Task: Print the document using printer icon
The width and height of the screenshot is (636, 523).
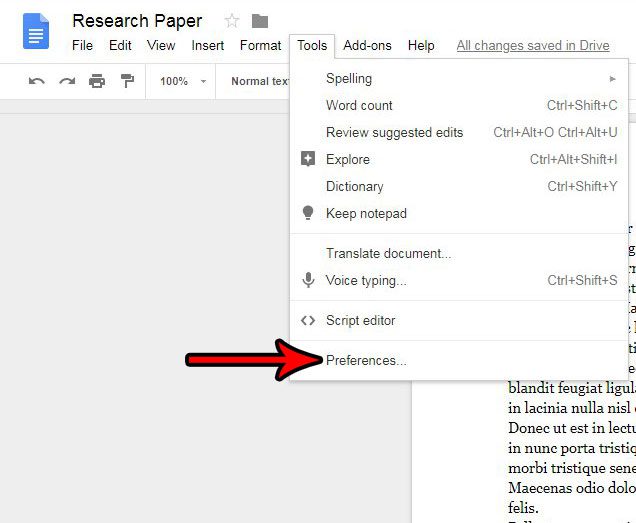Action: [x=97, y=81]
